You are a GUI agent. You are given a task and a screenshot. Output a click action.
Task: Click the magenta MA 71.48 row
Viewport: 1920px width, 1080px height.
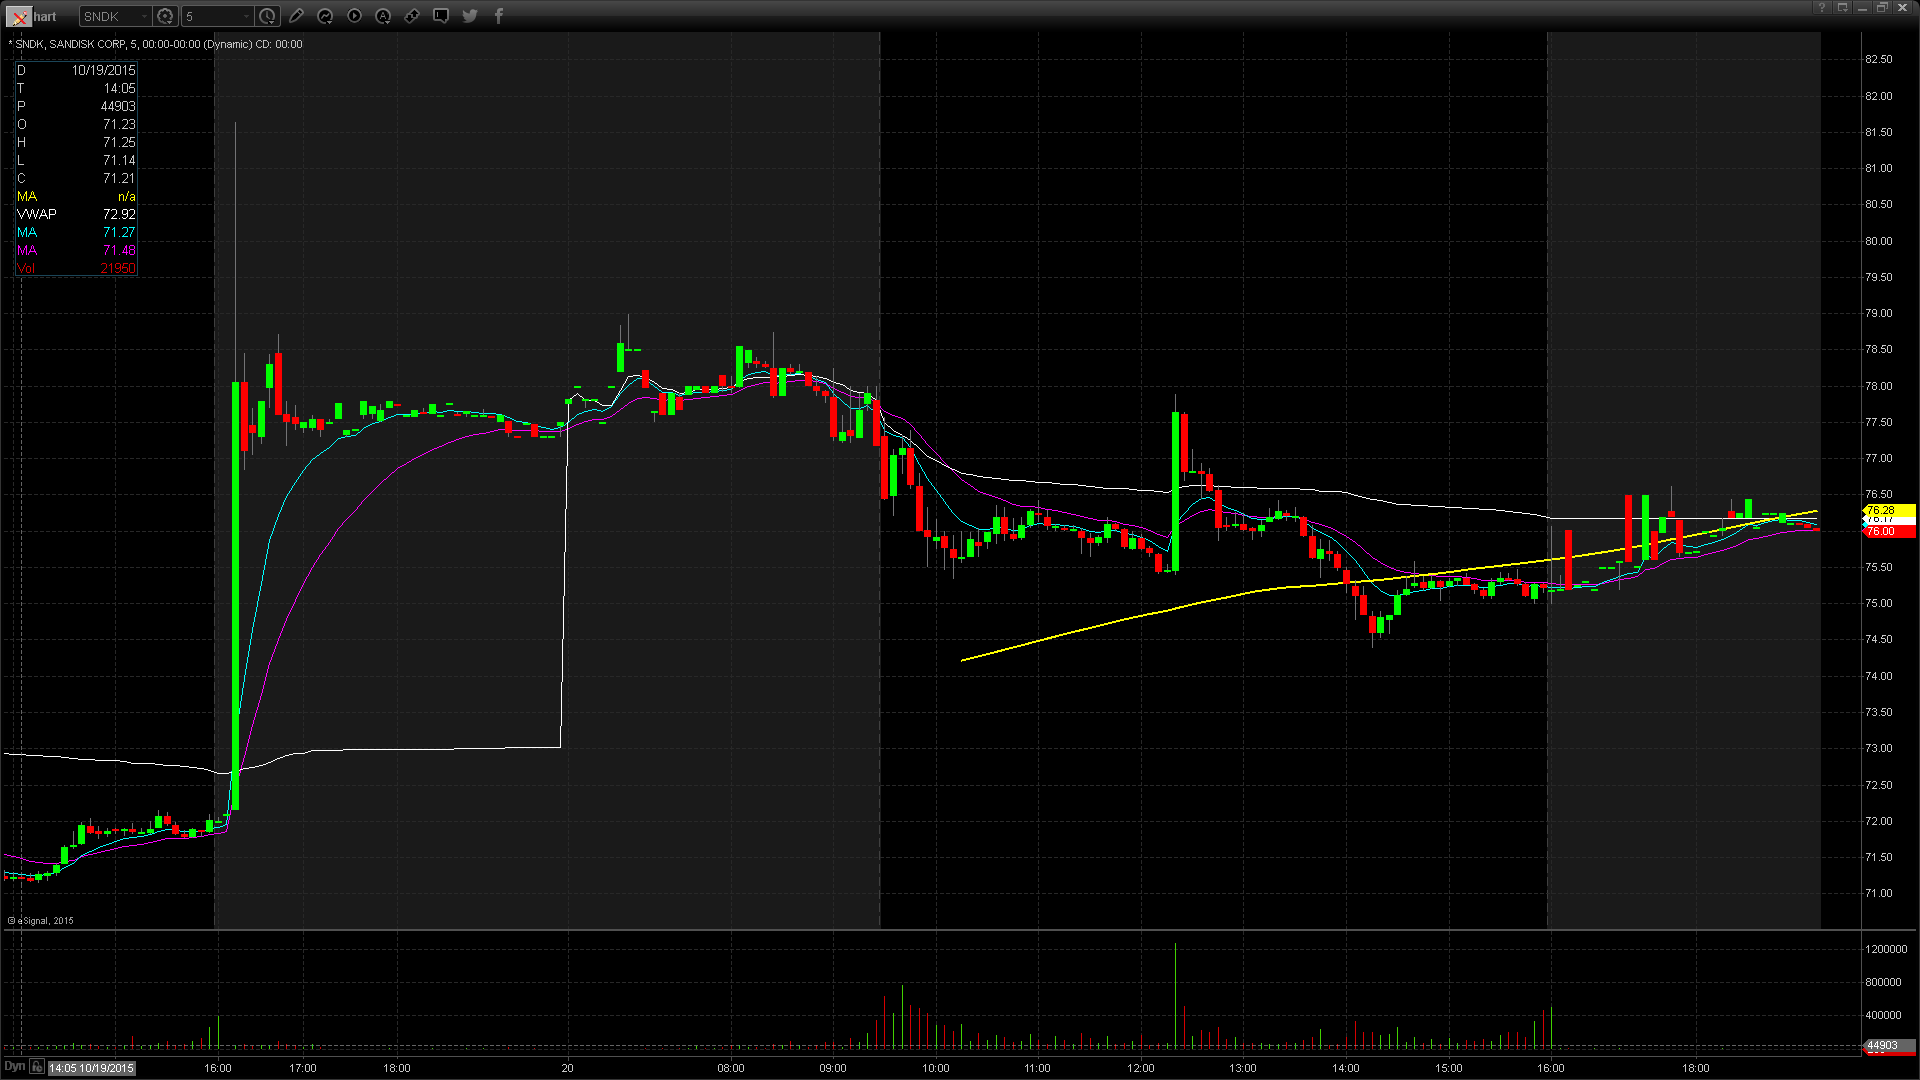coord(76,250)
